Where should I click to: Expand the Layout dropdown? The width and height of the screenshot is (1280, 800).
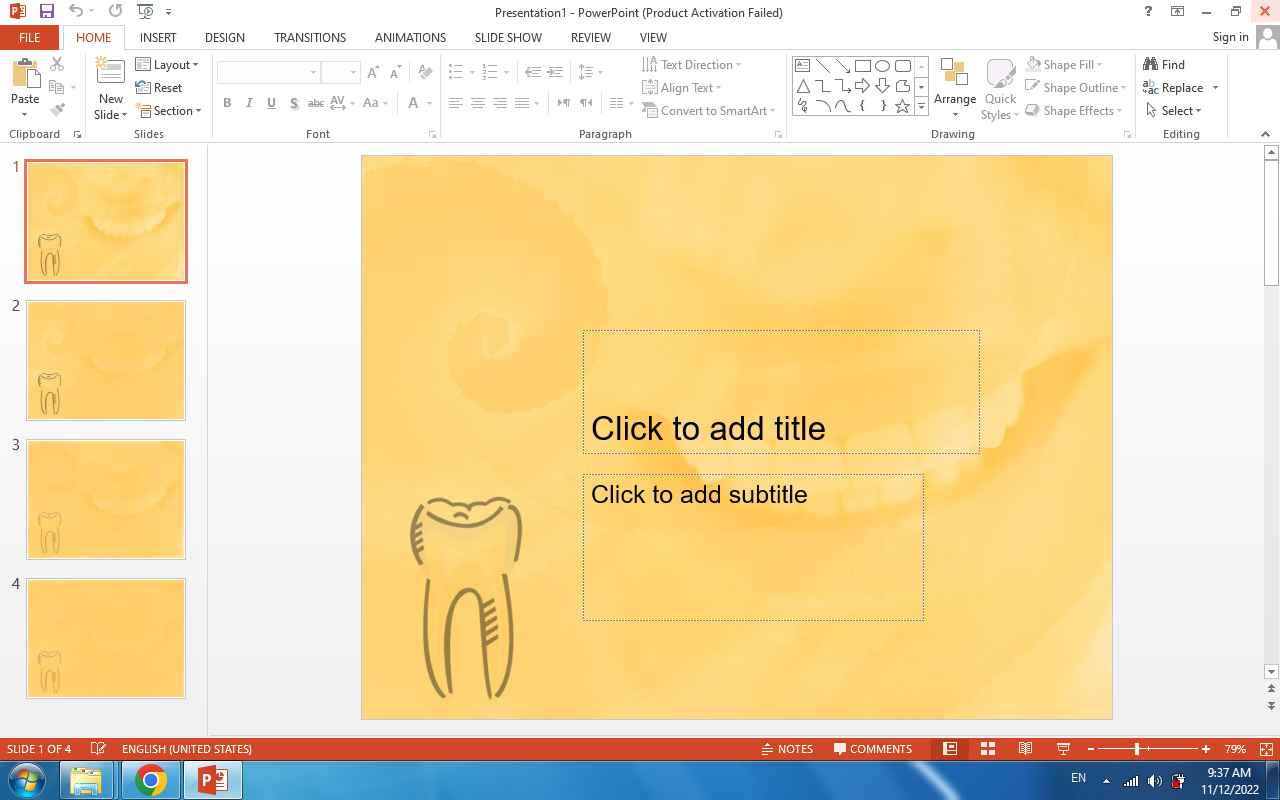pos(170,65)
